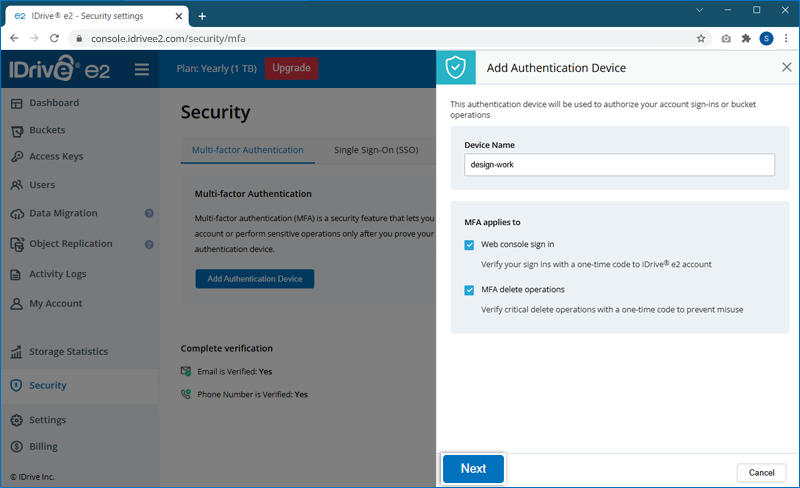Open the Chrome three-dot menu
The height and width of the screenshot is (488, 800).
click(x=787, y=38)
